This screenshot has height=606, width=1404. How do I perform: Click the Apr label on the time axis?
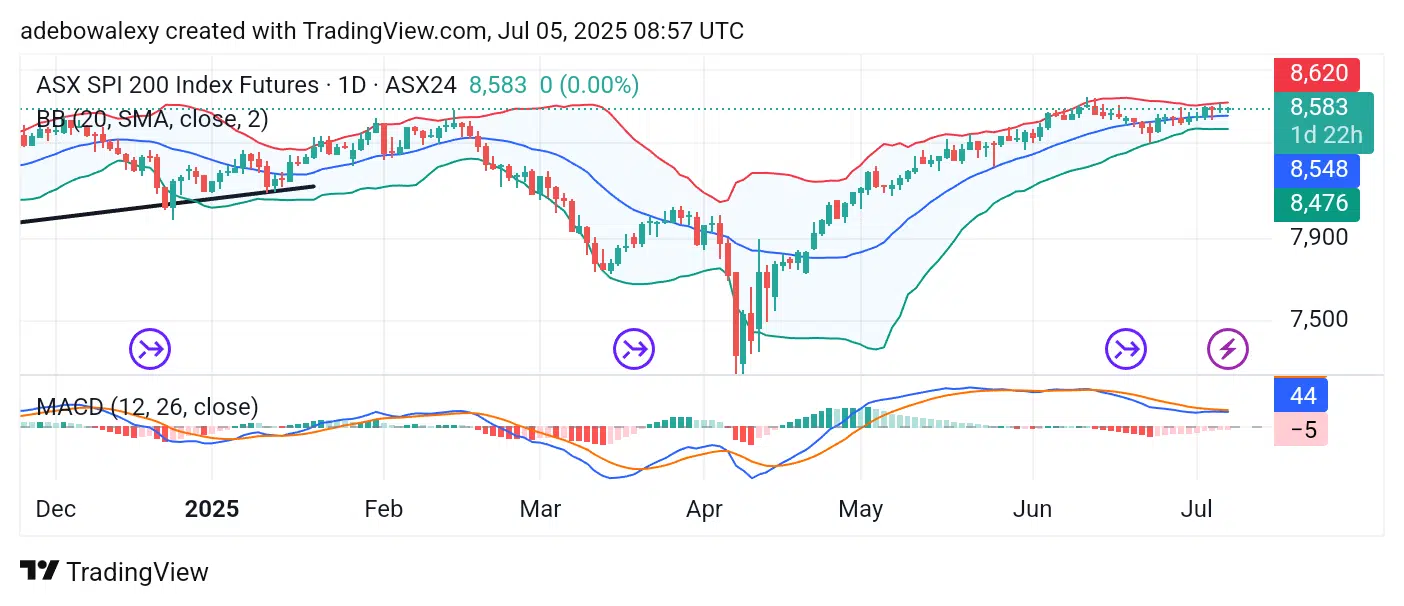tap(704, 509)
